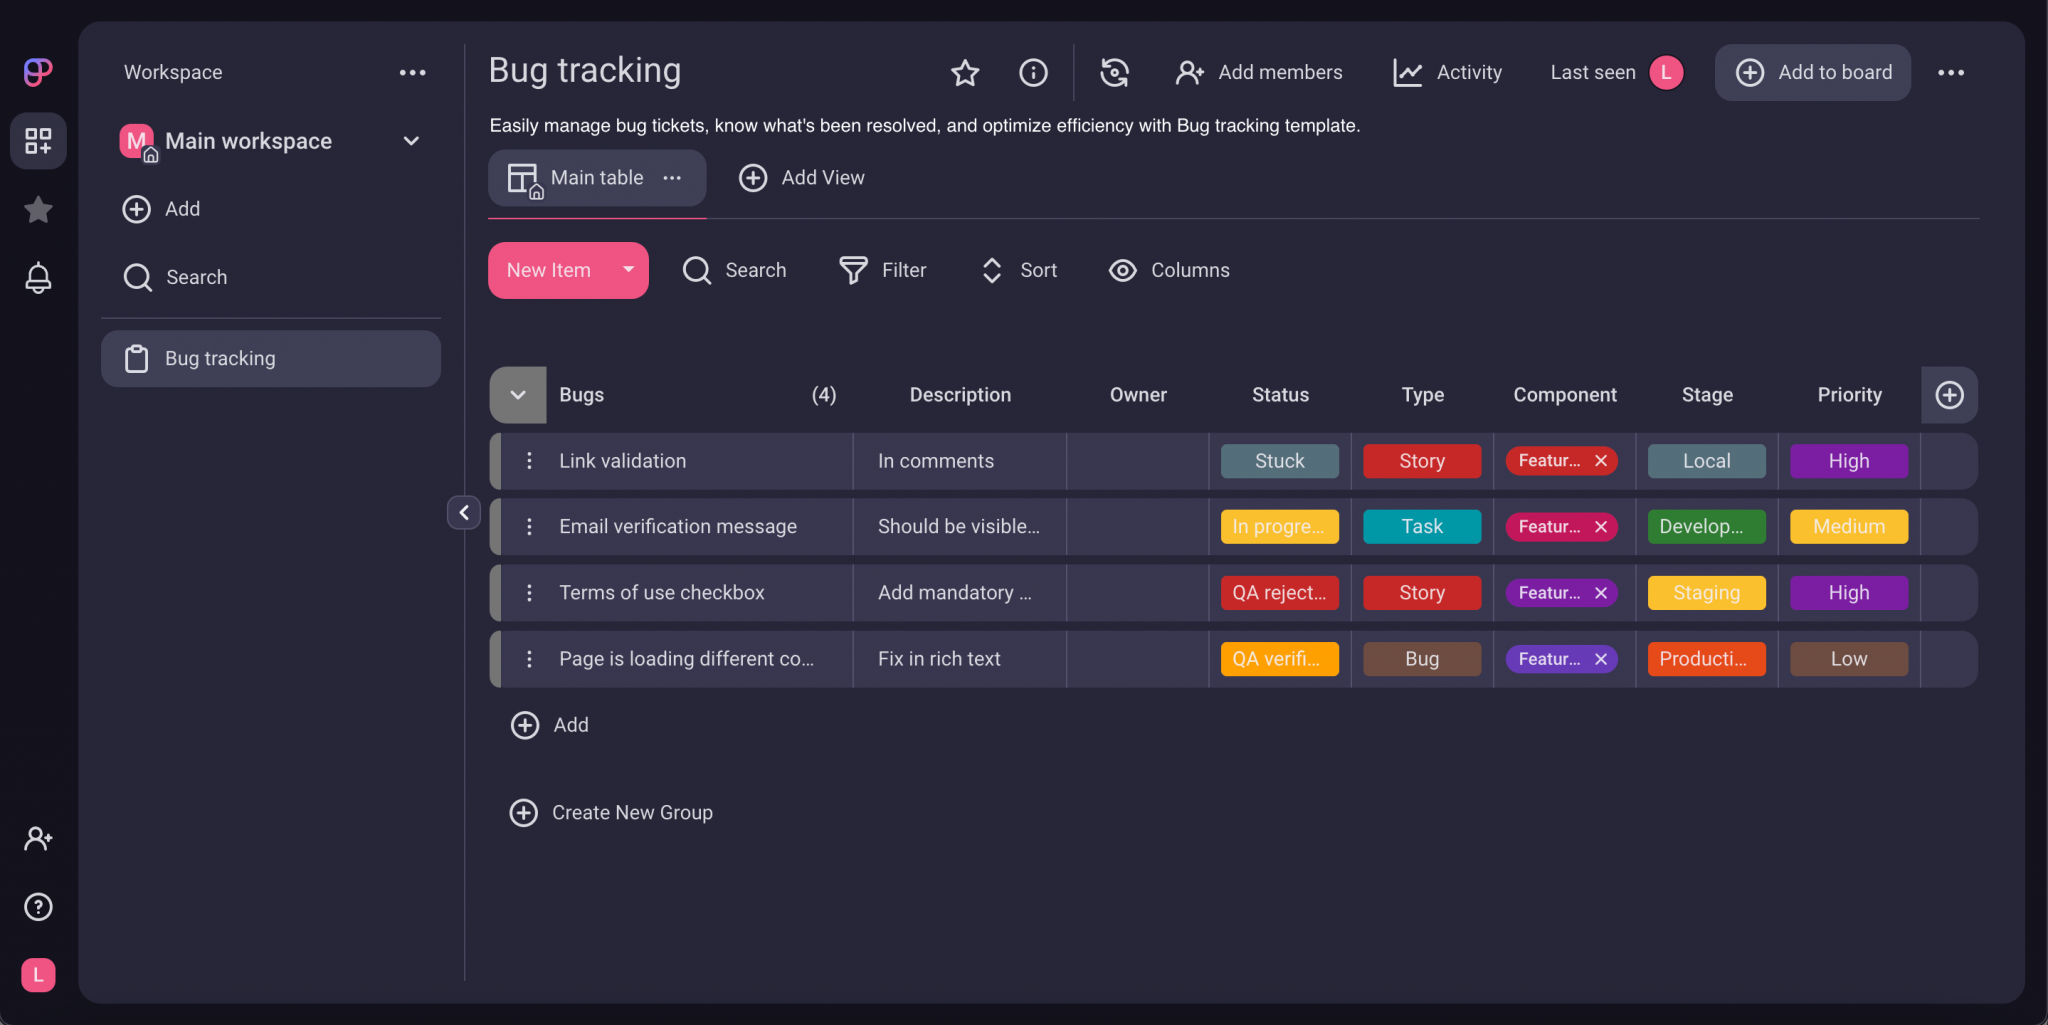
Task: Star the Bug tracking board
Action: coord(964,72)
